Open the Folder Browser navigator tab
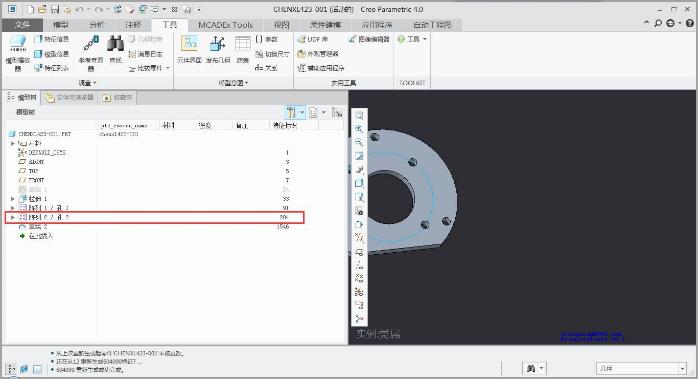 click(70, 98)
